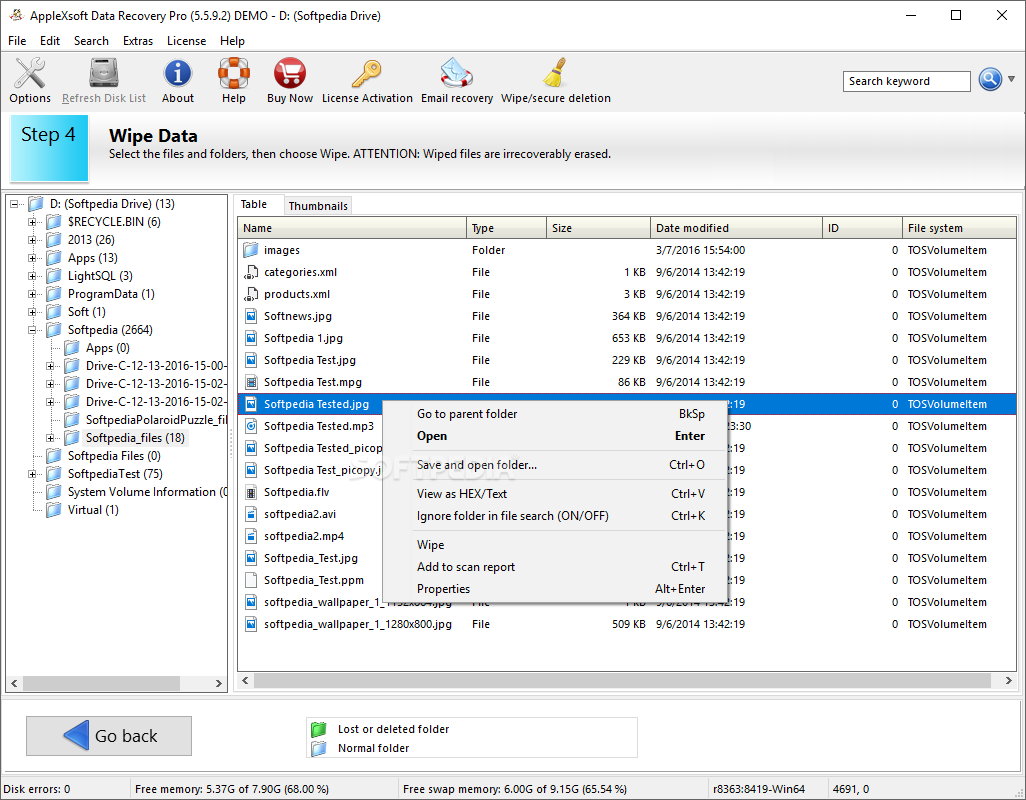Click the images folder icon
The image size is (1026, 800).
pyautogui.click(x=251, y=250)
